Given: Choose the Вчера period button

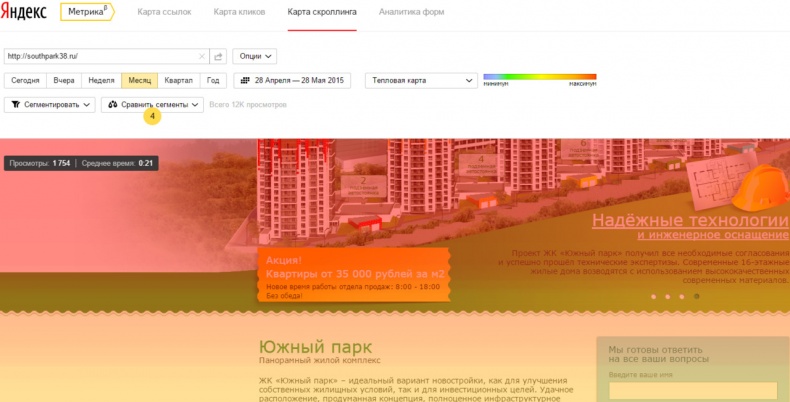Looking at the screenshot, I should [64, 81].
